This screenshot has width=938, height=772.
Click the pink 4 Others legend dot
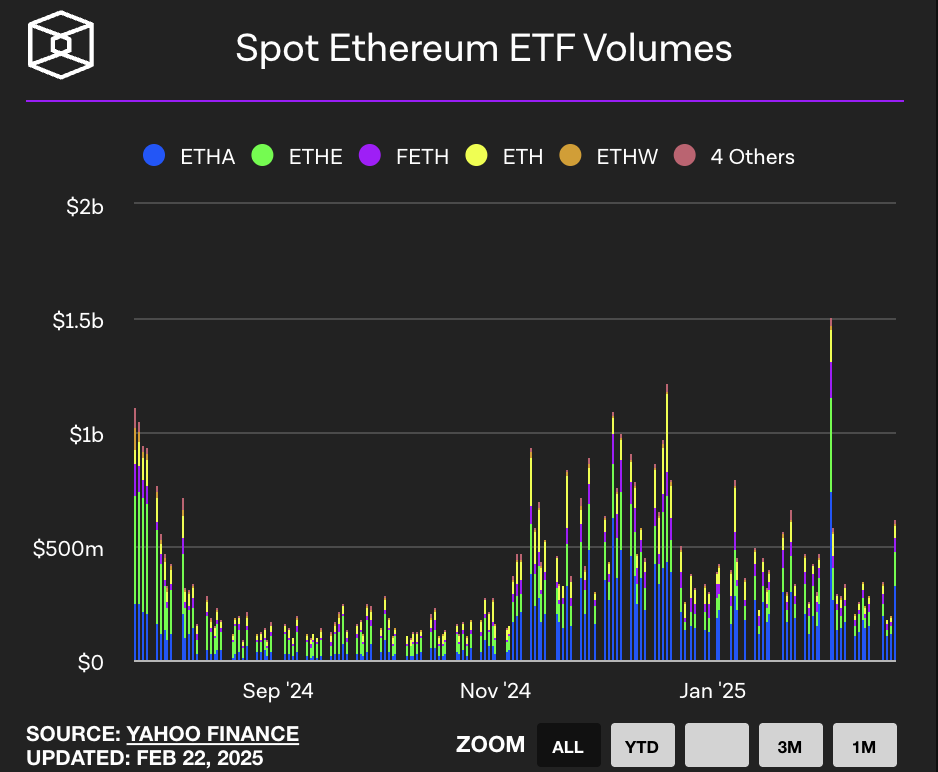684,156
